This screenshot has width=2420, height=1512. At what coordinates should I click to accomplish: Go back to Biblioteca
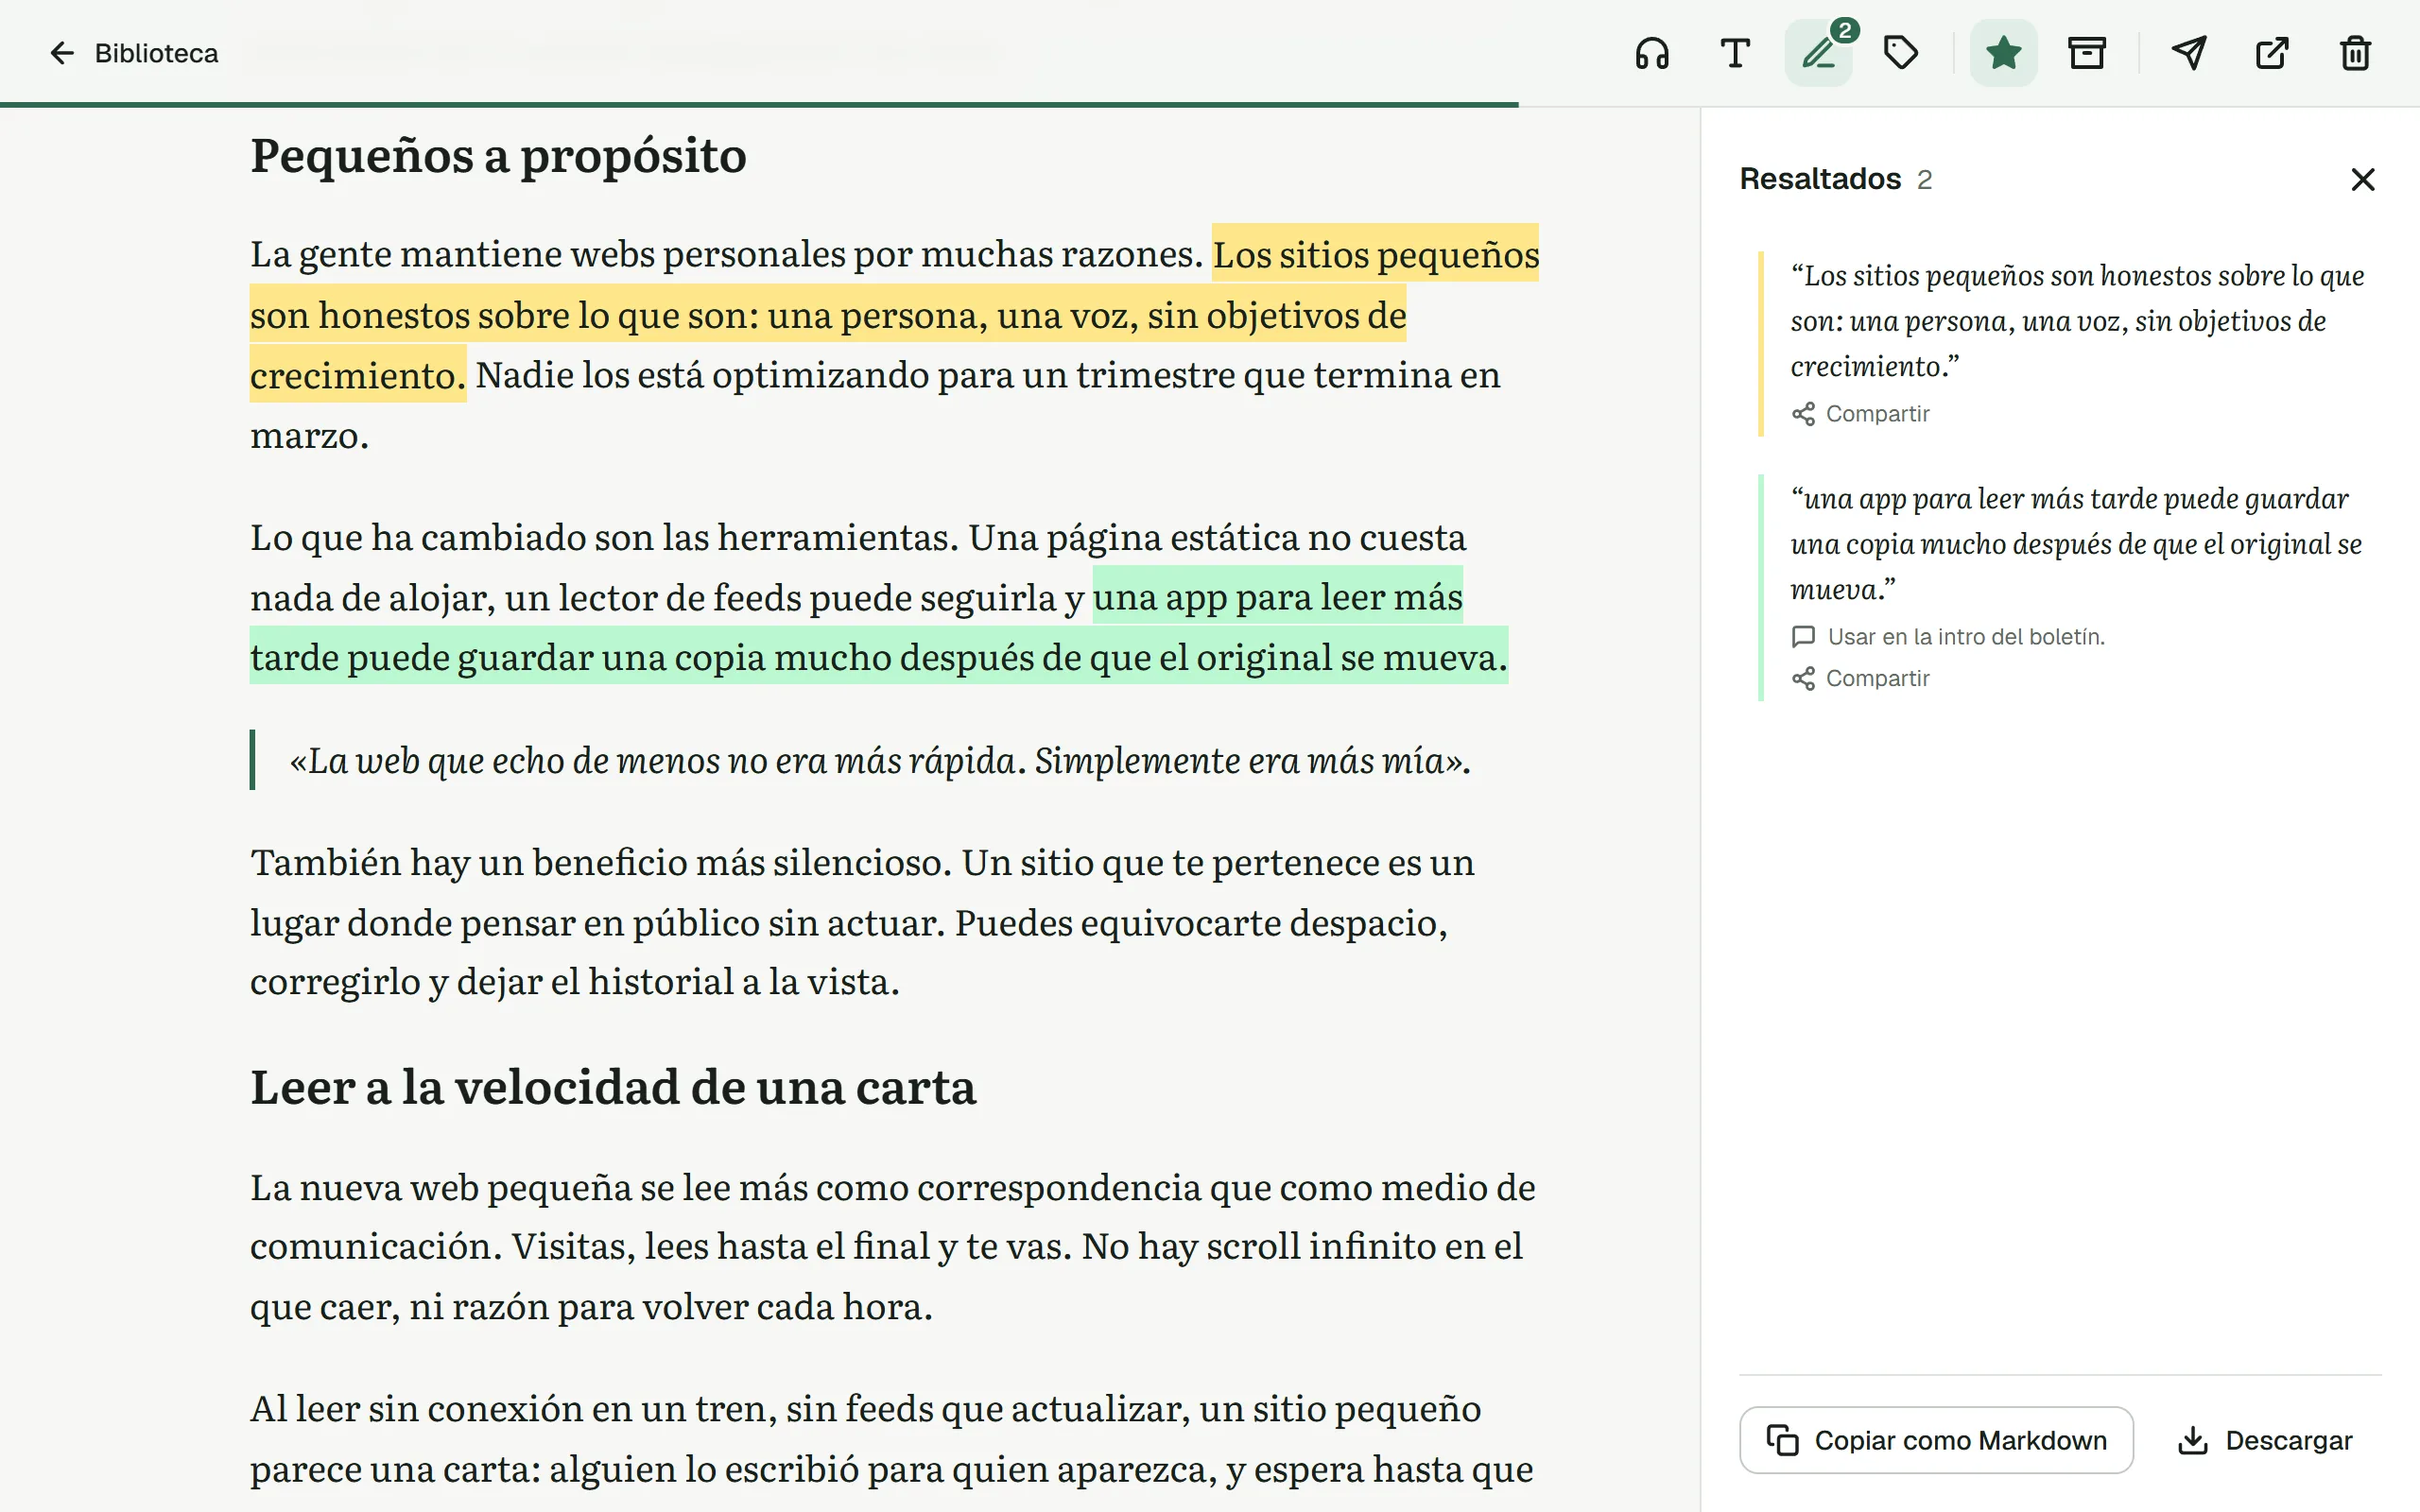coord(133,53)
